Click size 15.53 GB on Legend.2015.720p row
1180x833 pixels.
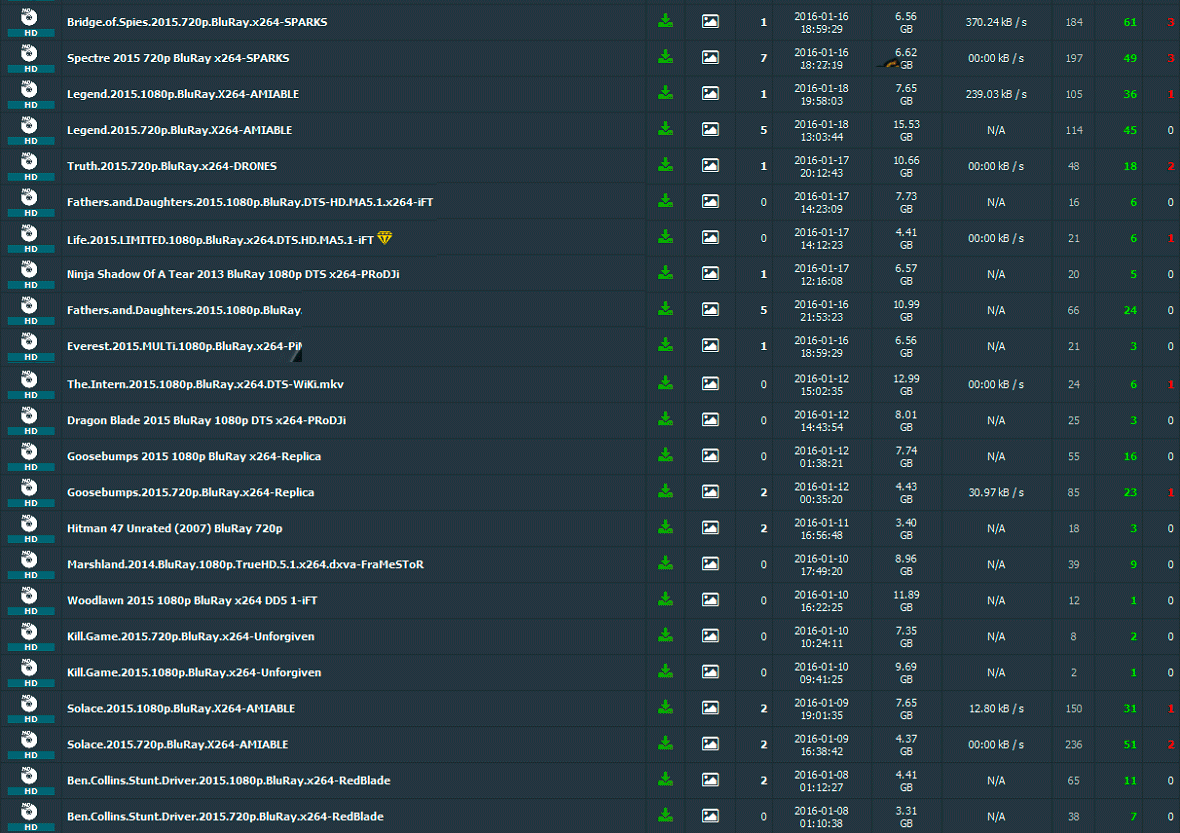point(906,130)
